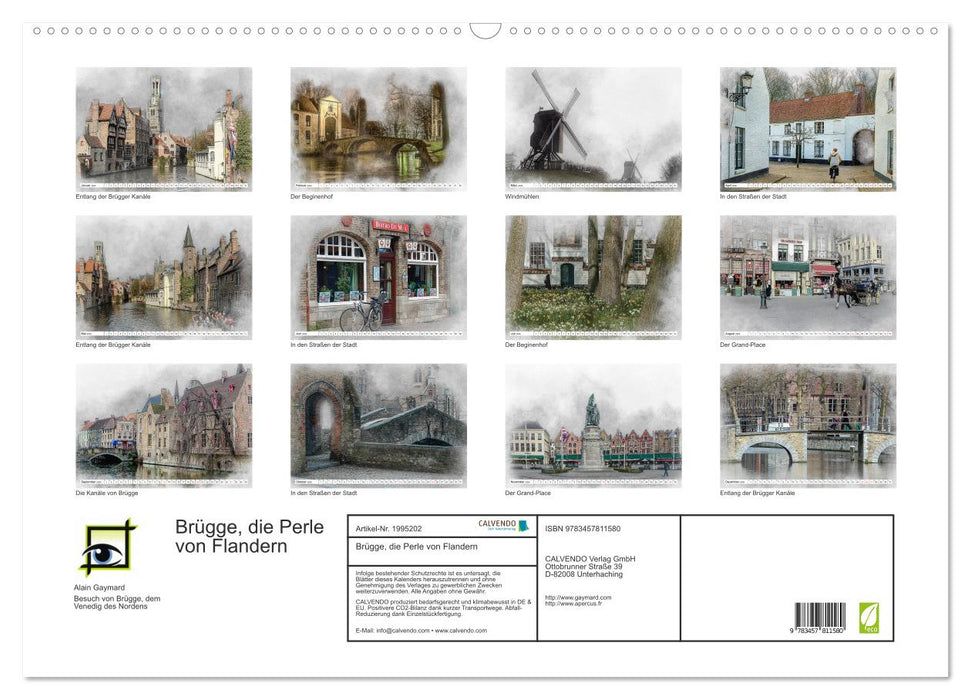Open the www.apercus.fr link
The height and width of the screenshot is (700, 971).
576,604
